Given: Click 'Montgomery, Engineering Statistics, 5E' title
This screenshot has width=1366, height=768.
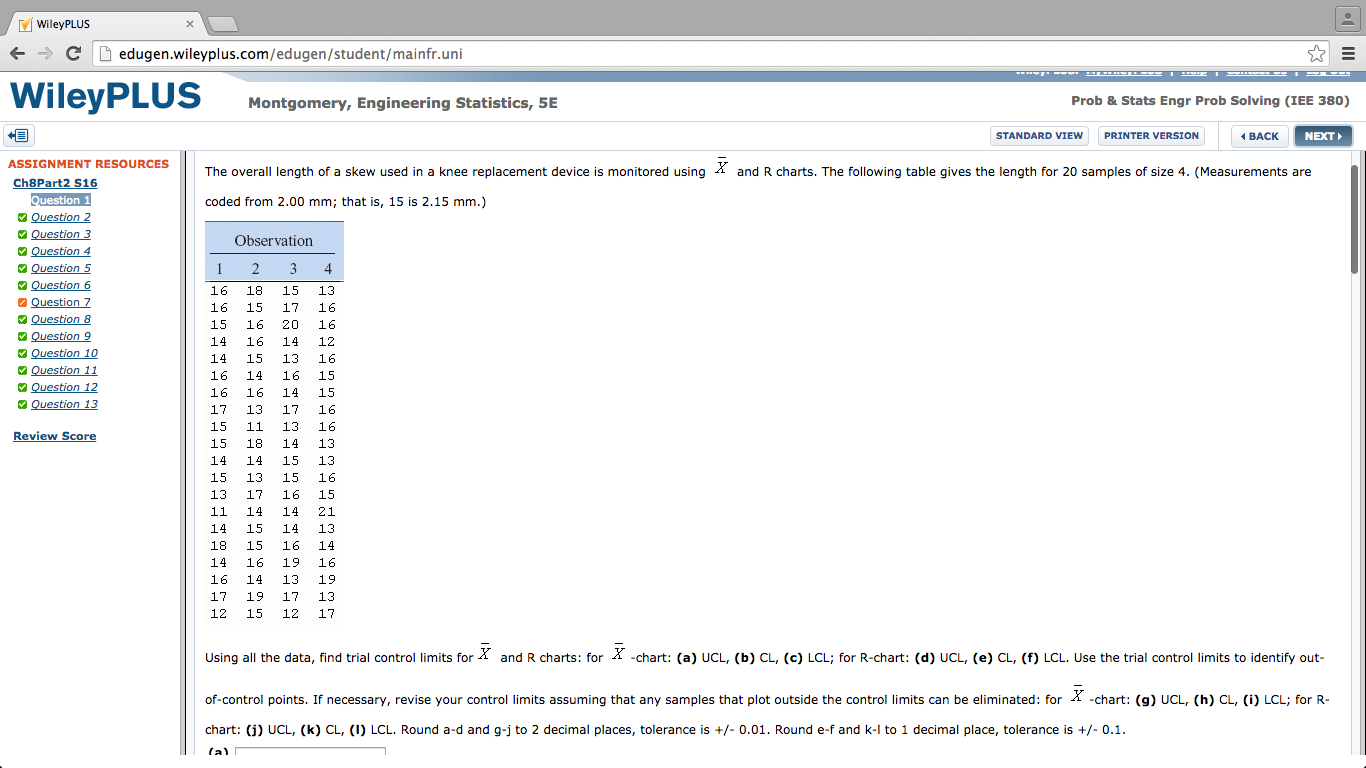Looking at the screenshot, I should click(403, 103).
